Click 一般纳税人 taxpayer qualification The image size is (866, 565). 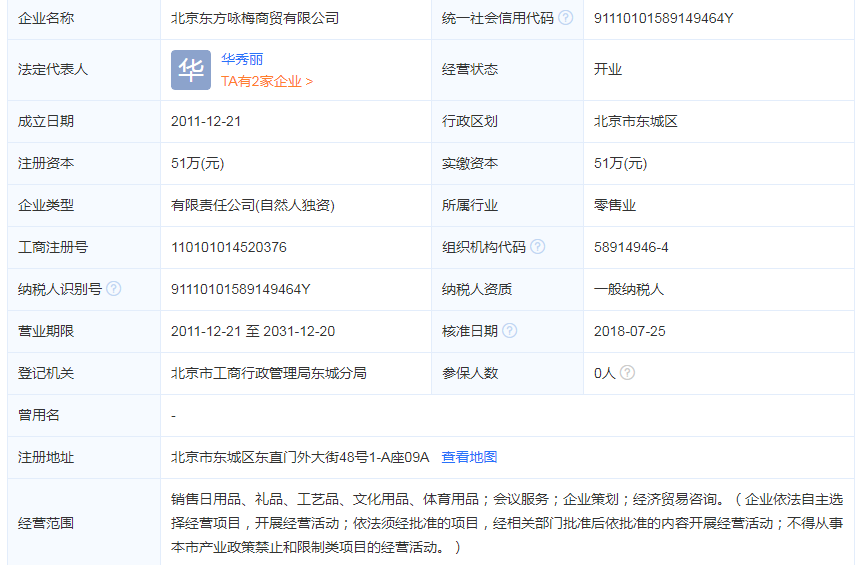point(629,289)
